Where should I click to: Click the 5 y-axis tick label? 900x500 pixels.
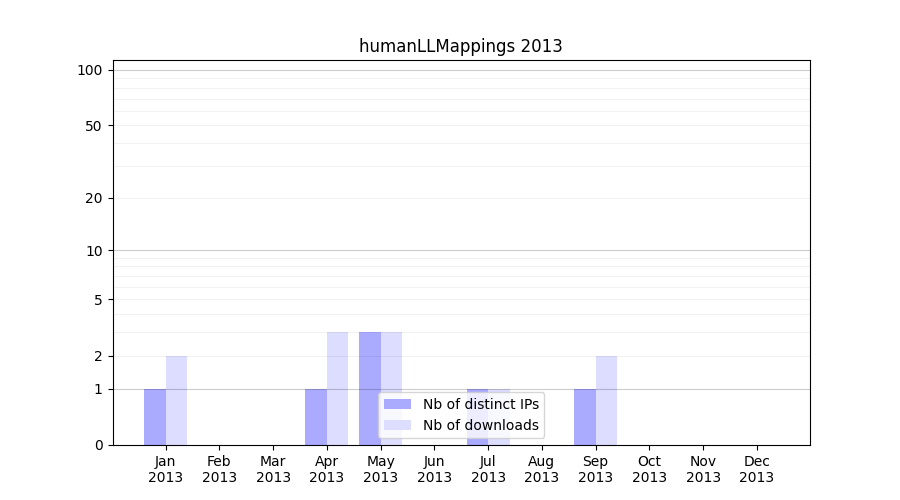click(x=98, y=299)
